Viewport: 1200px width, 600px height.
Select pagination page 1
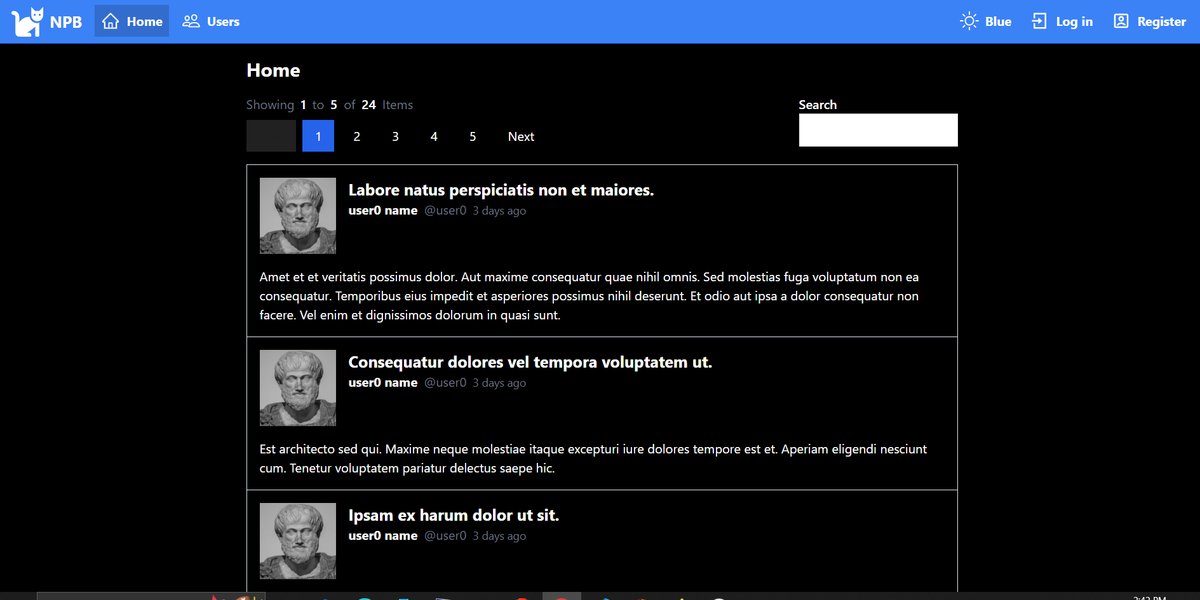coord(318,136)
